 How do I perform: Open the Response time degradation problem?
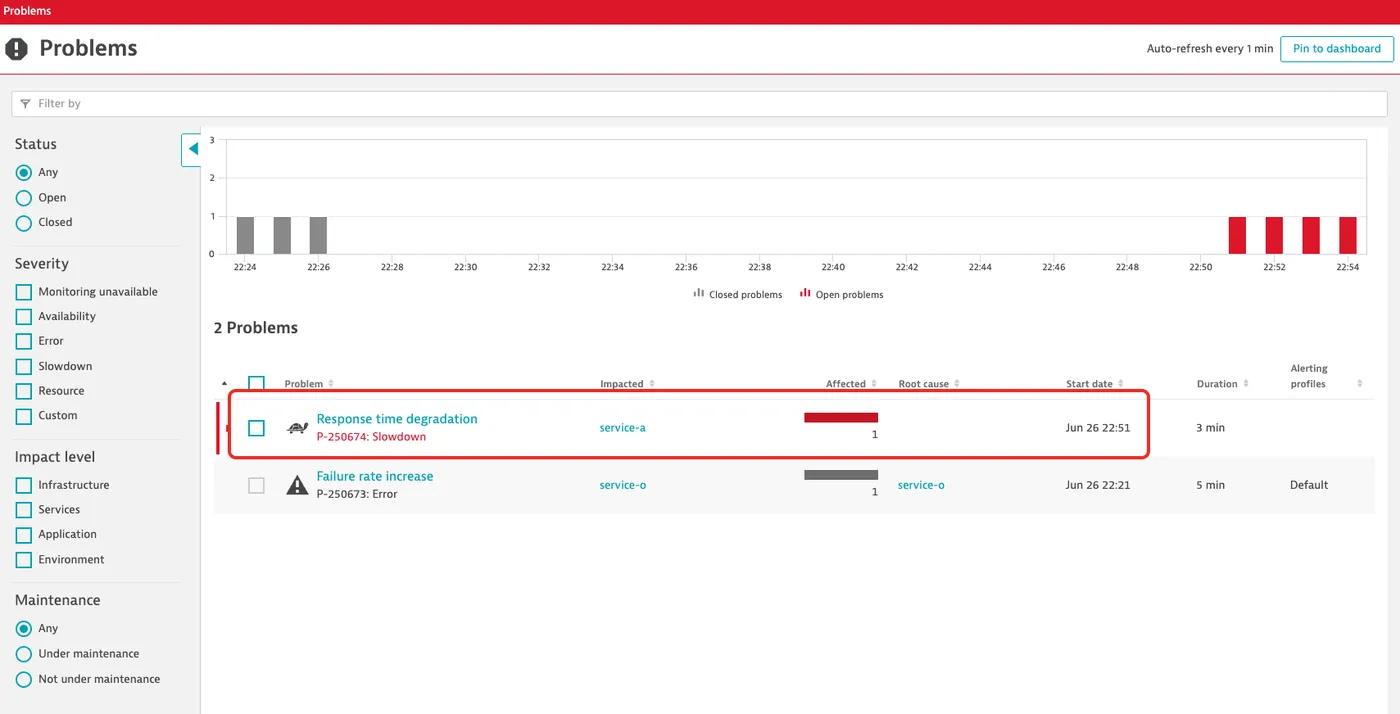point(397,419)
